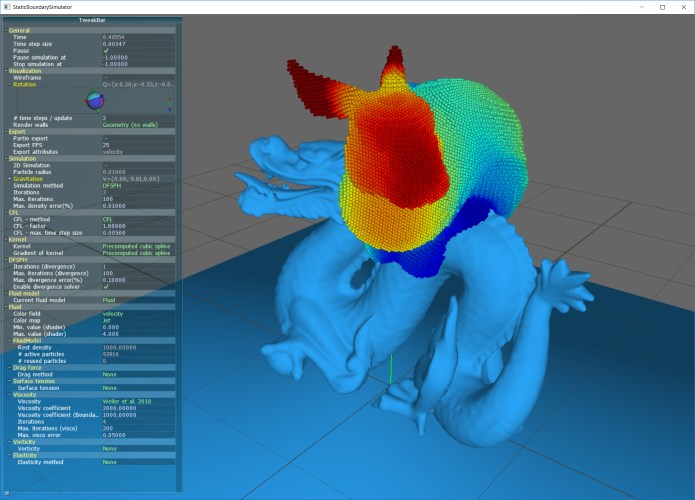Select Max. density error(%) value

tap(139, 206)
